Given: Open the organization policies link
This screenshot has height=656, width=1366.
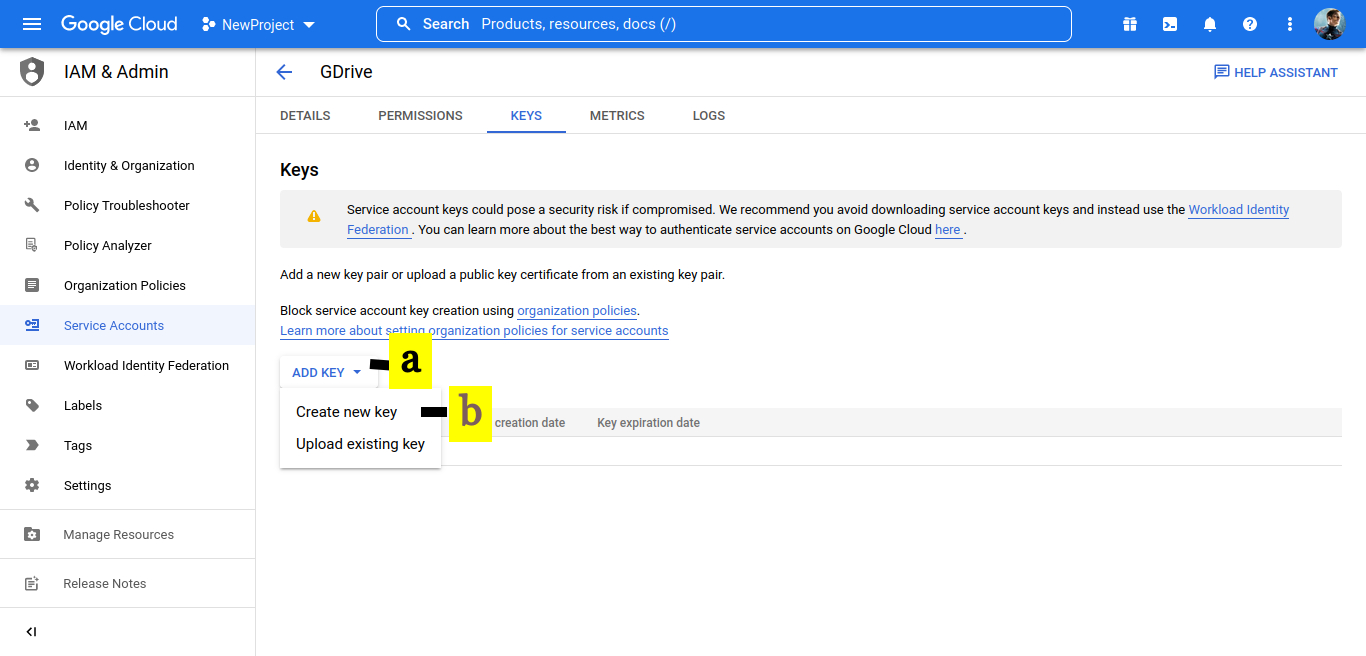Looking at the screenshot, I should coord(577,310).
